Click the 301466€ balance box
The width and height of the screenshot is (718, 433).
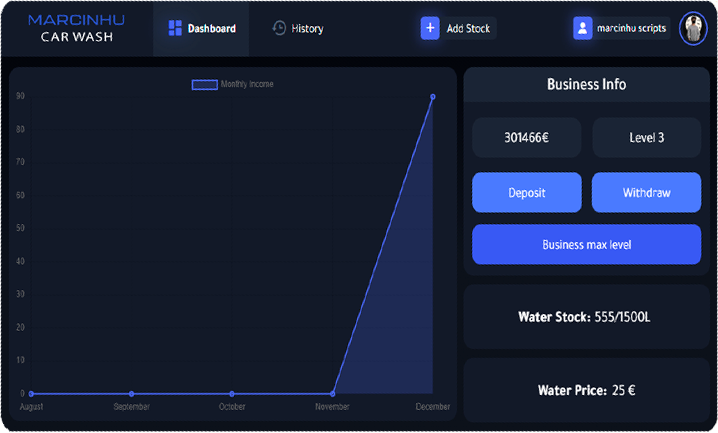[526, 138]
